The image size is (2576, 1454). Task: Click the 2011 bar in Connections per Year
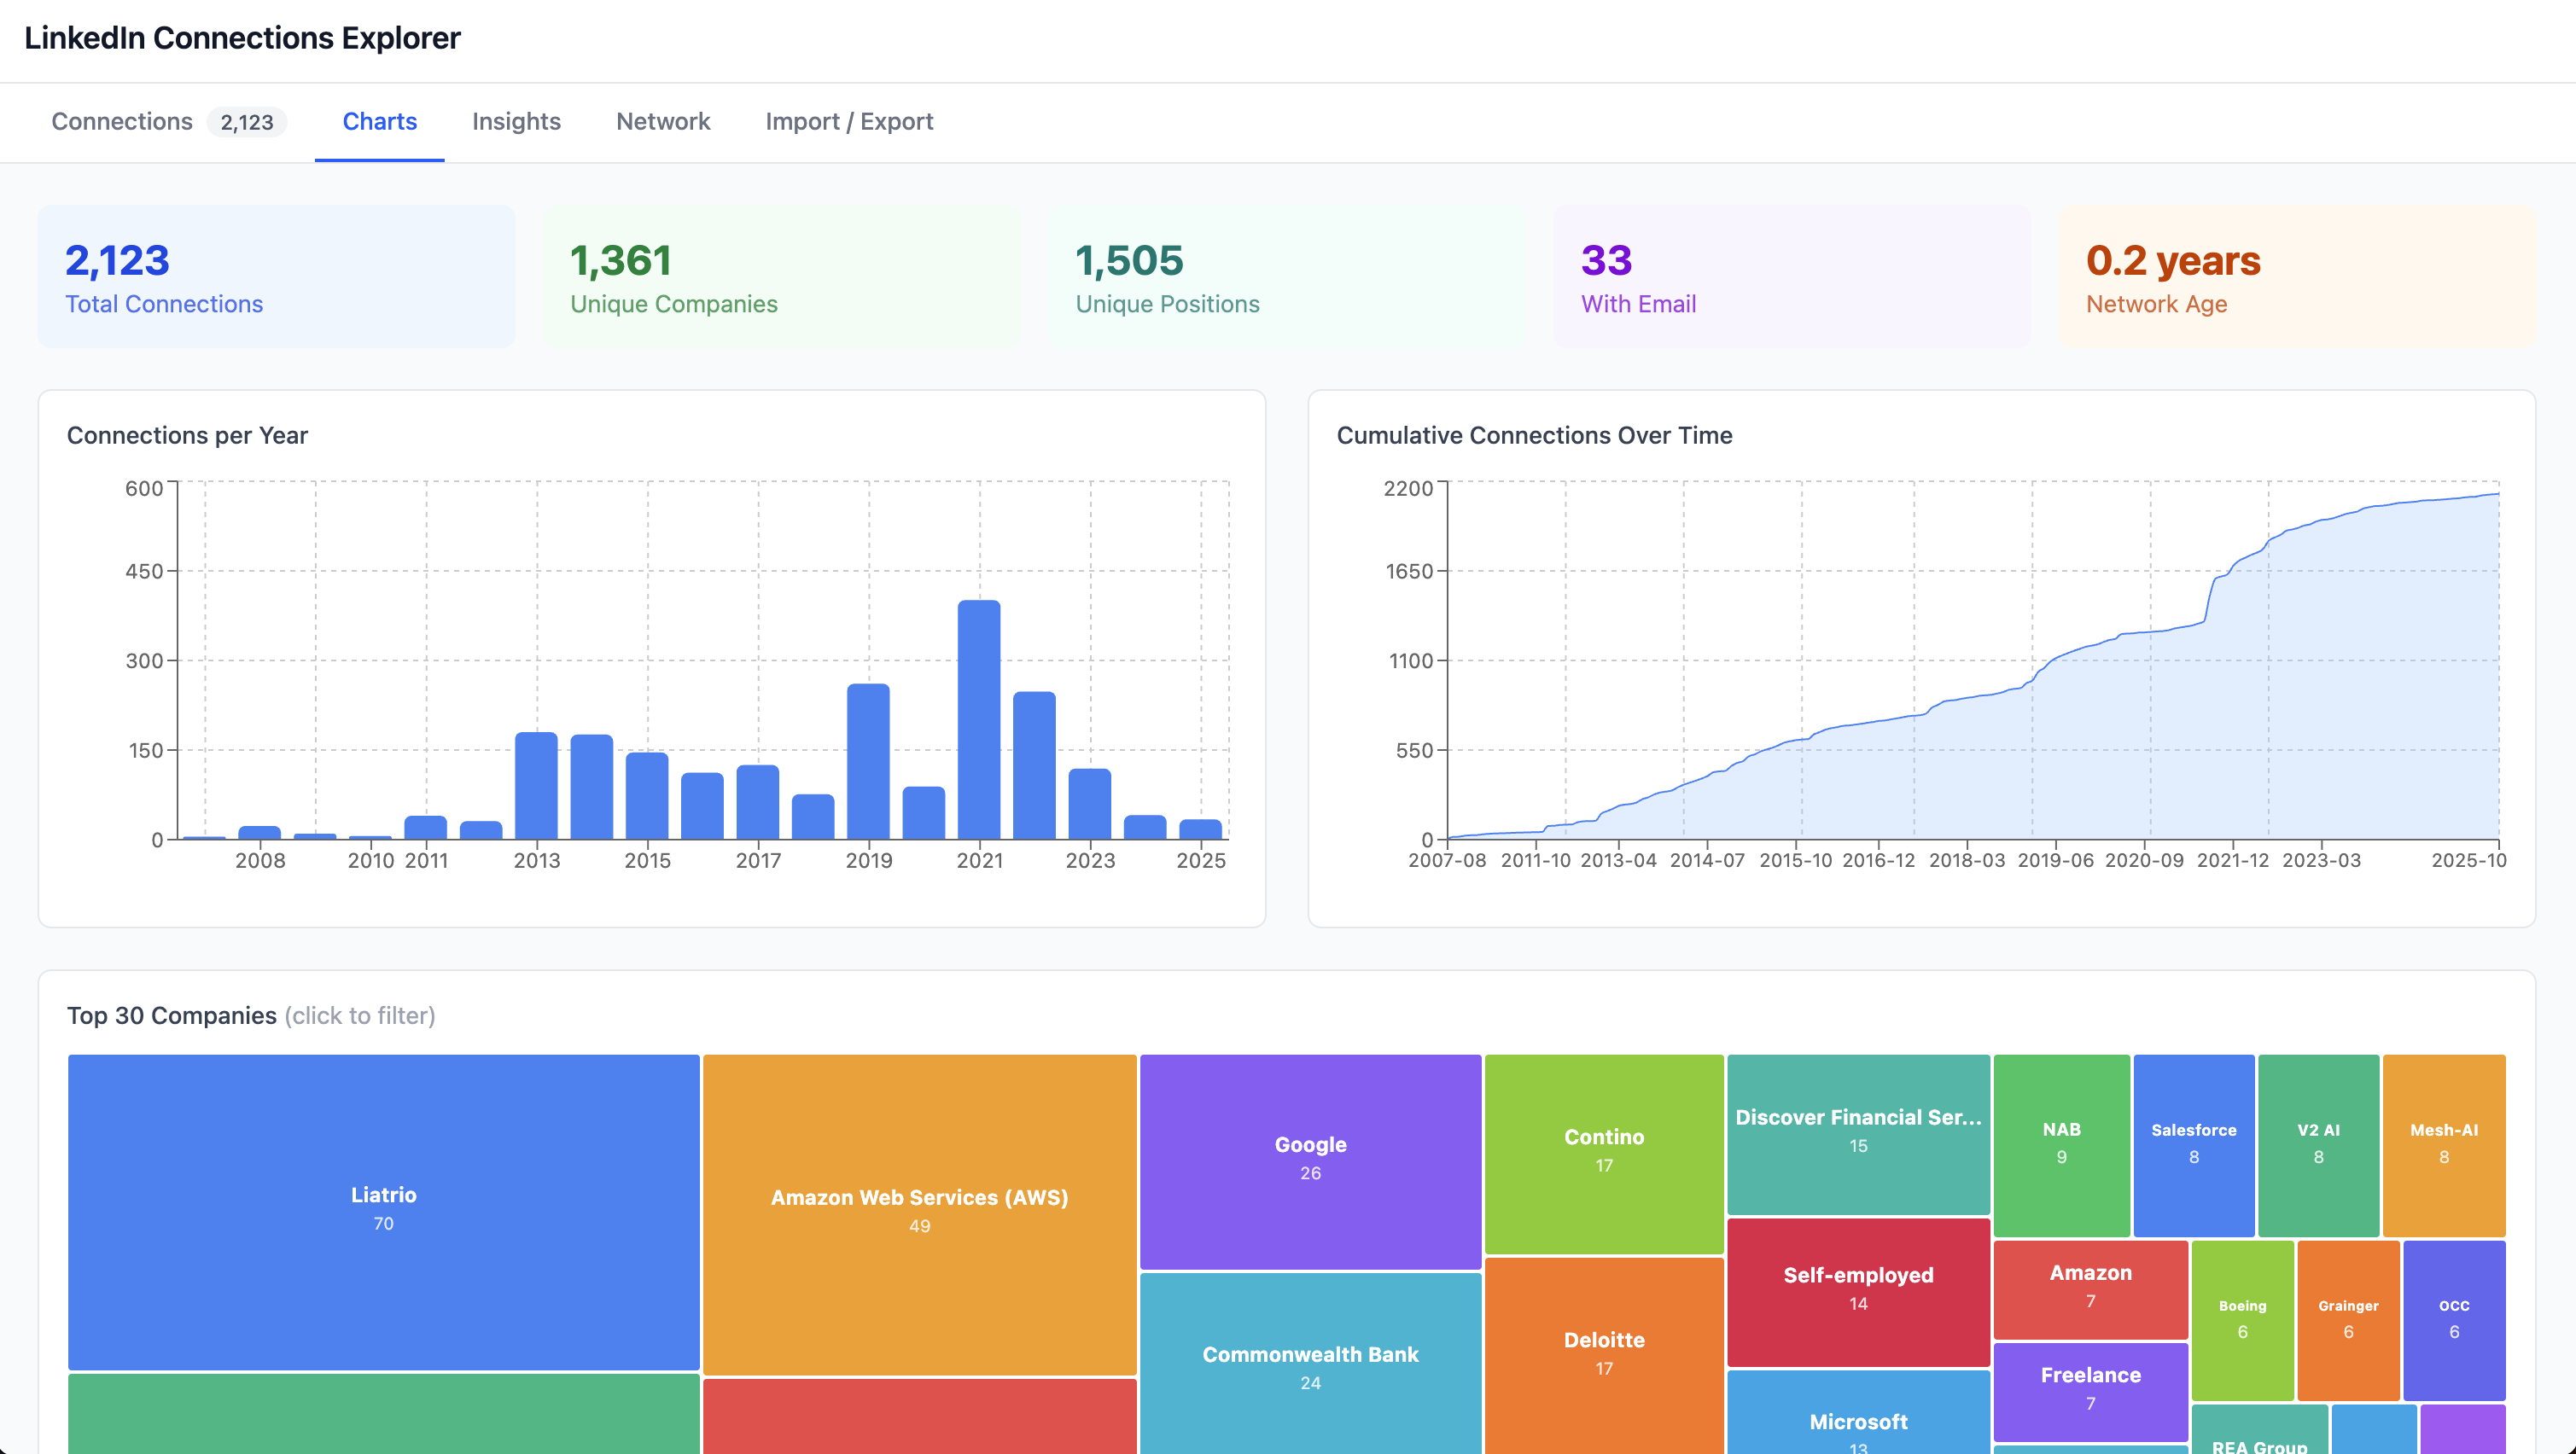click(x=426, y=828)
